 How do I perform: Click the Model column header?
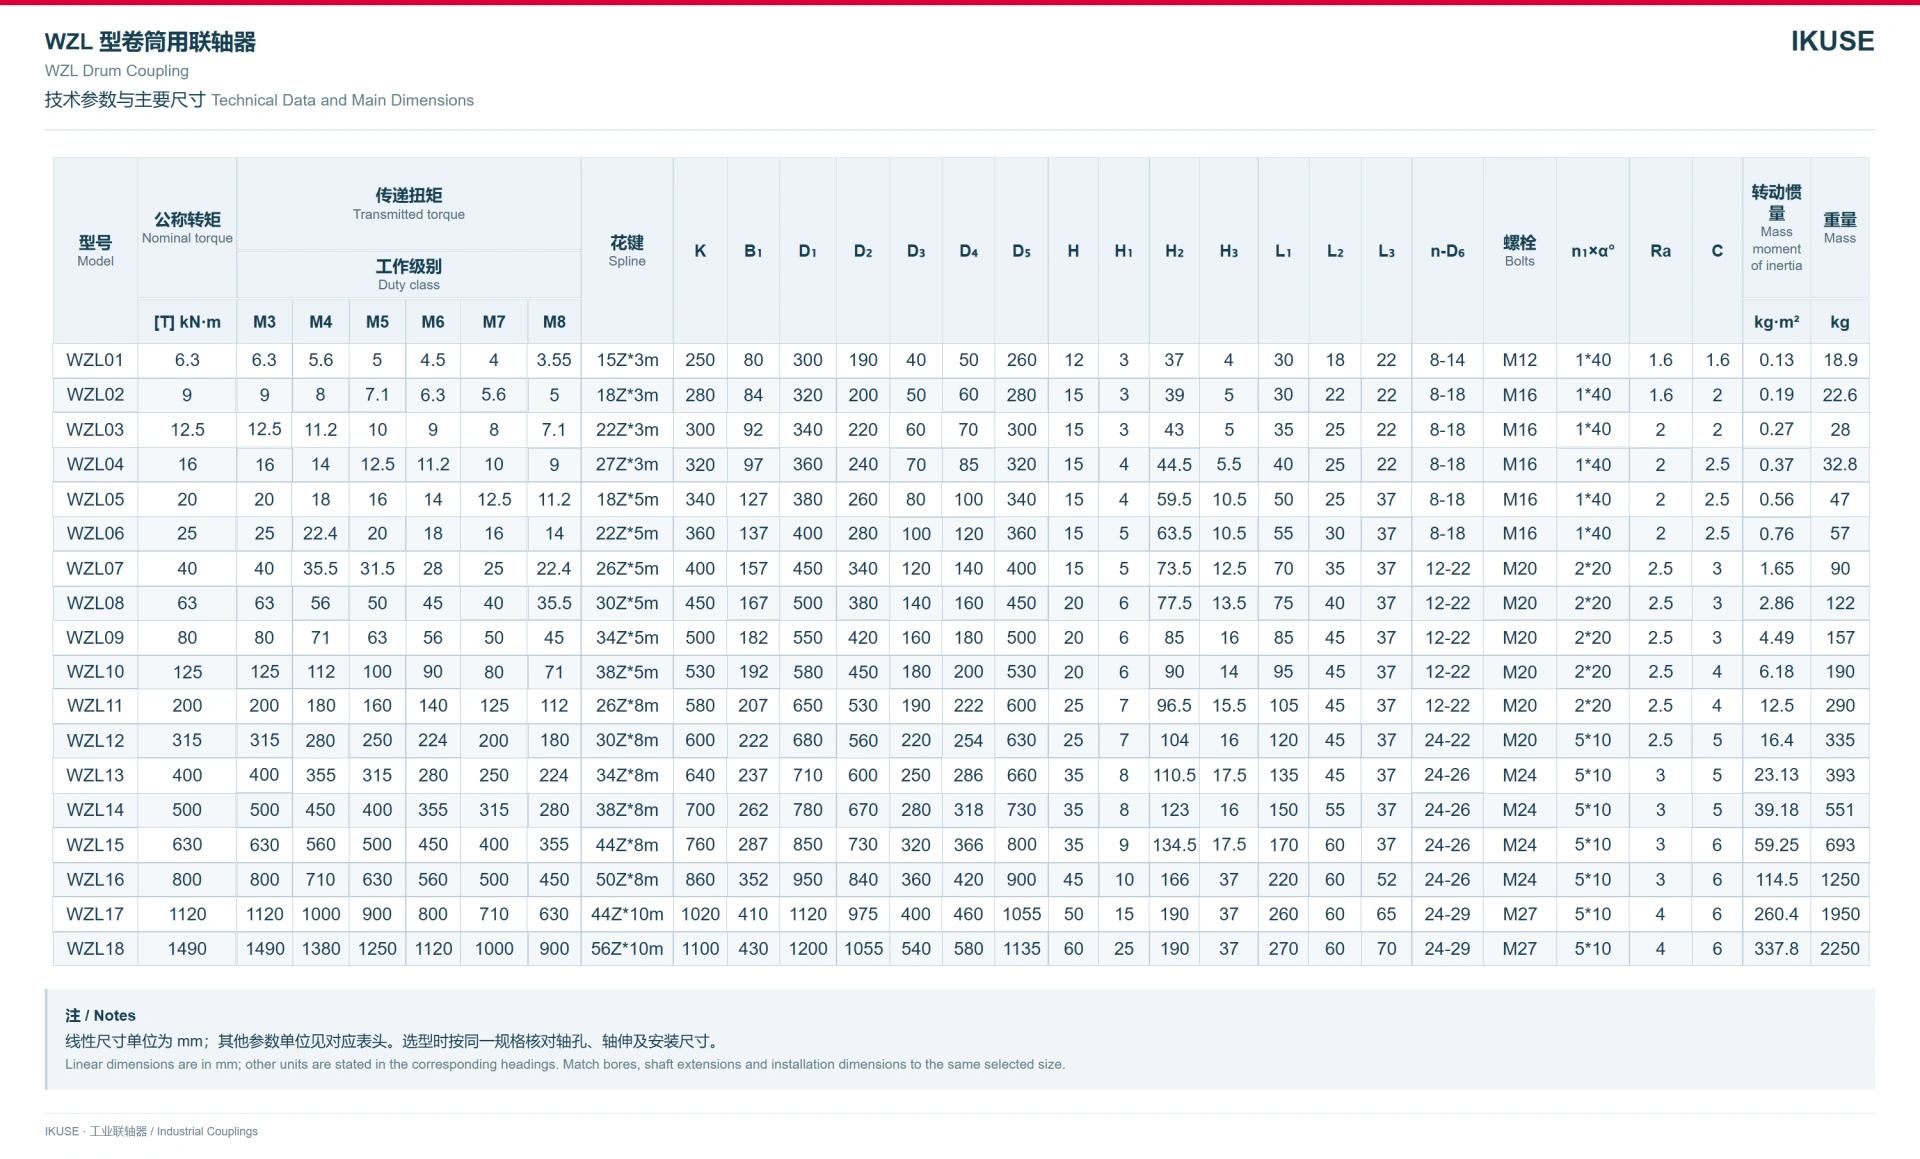[95, 251]
